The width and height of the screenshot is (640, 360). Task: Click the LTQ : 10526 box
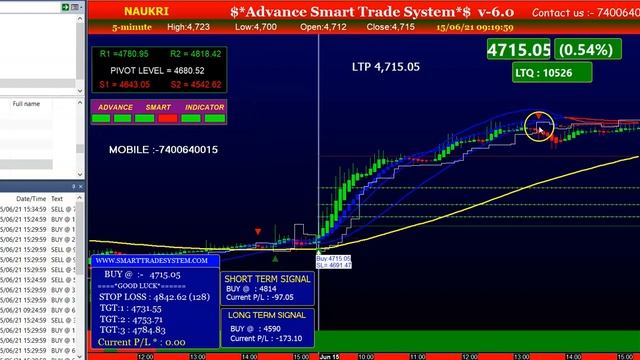point(552,73)
